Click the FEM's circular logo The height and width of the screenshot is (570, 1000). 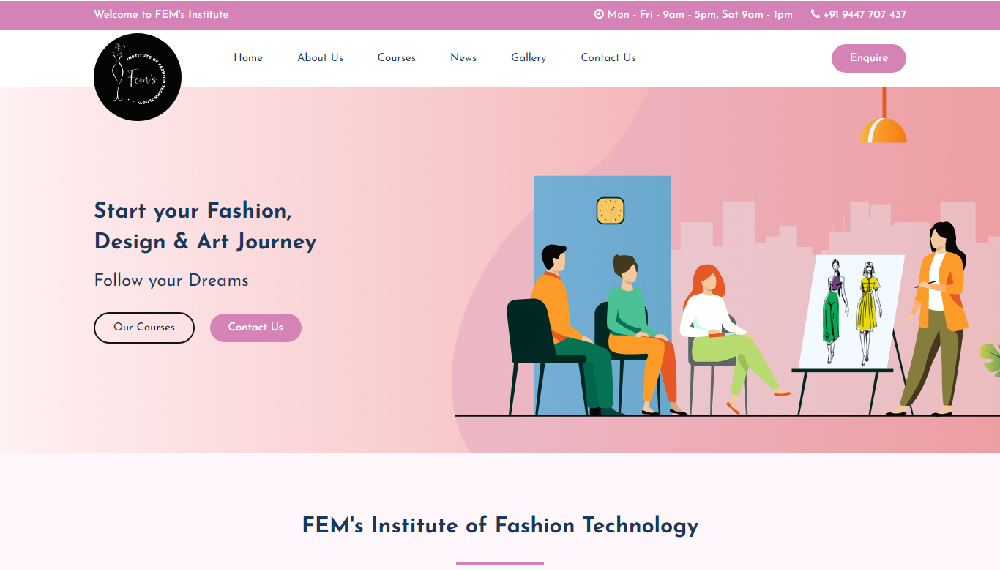point(138,77)
